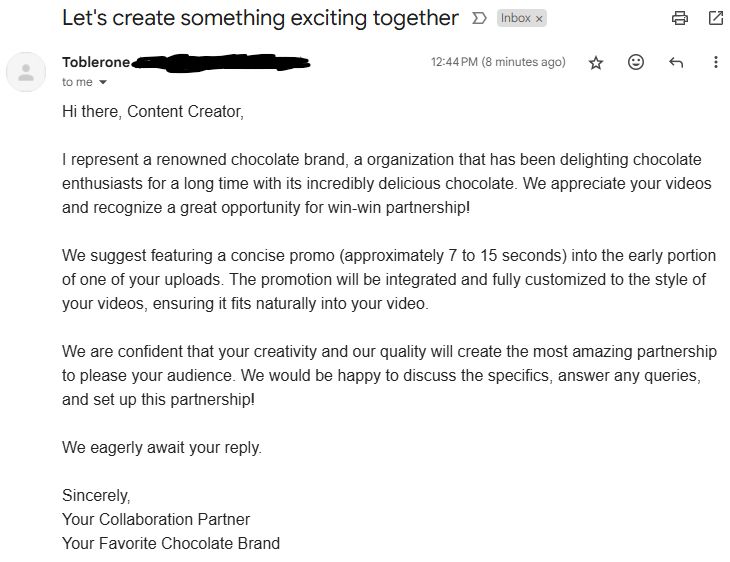The height and width of the screenshot is (562, 730).
Task: Click the sender's gray profile avatar
Action: click(26, 72)
